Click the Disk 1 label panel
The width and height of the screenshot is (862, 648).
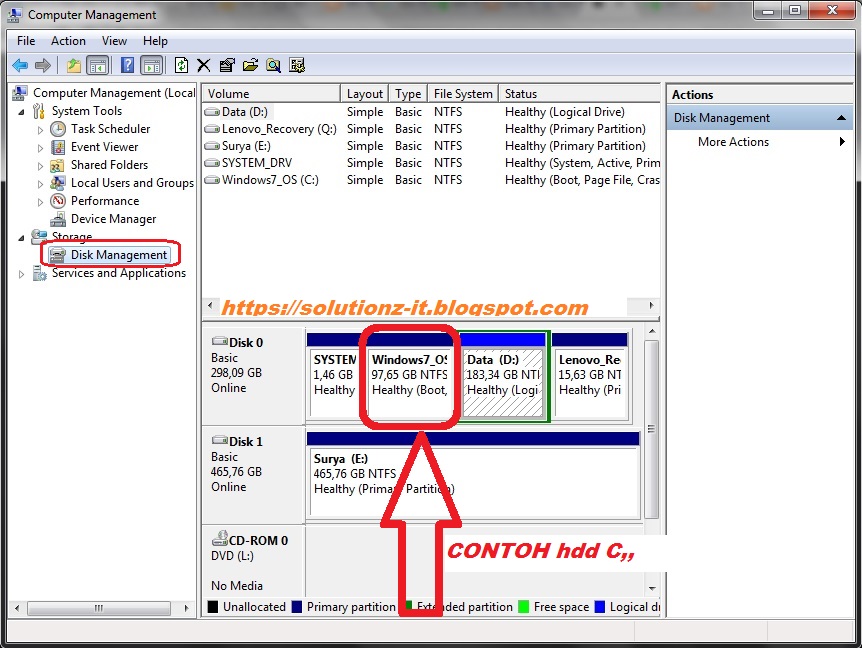(253, 475)
